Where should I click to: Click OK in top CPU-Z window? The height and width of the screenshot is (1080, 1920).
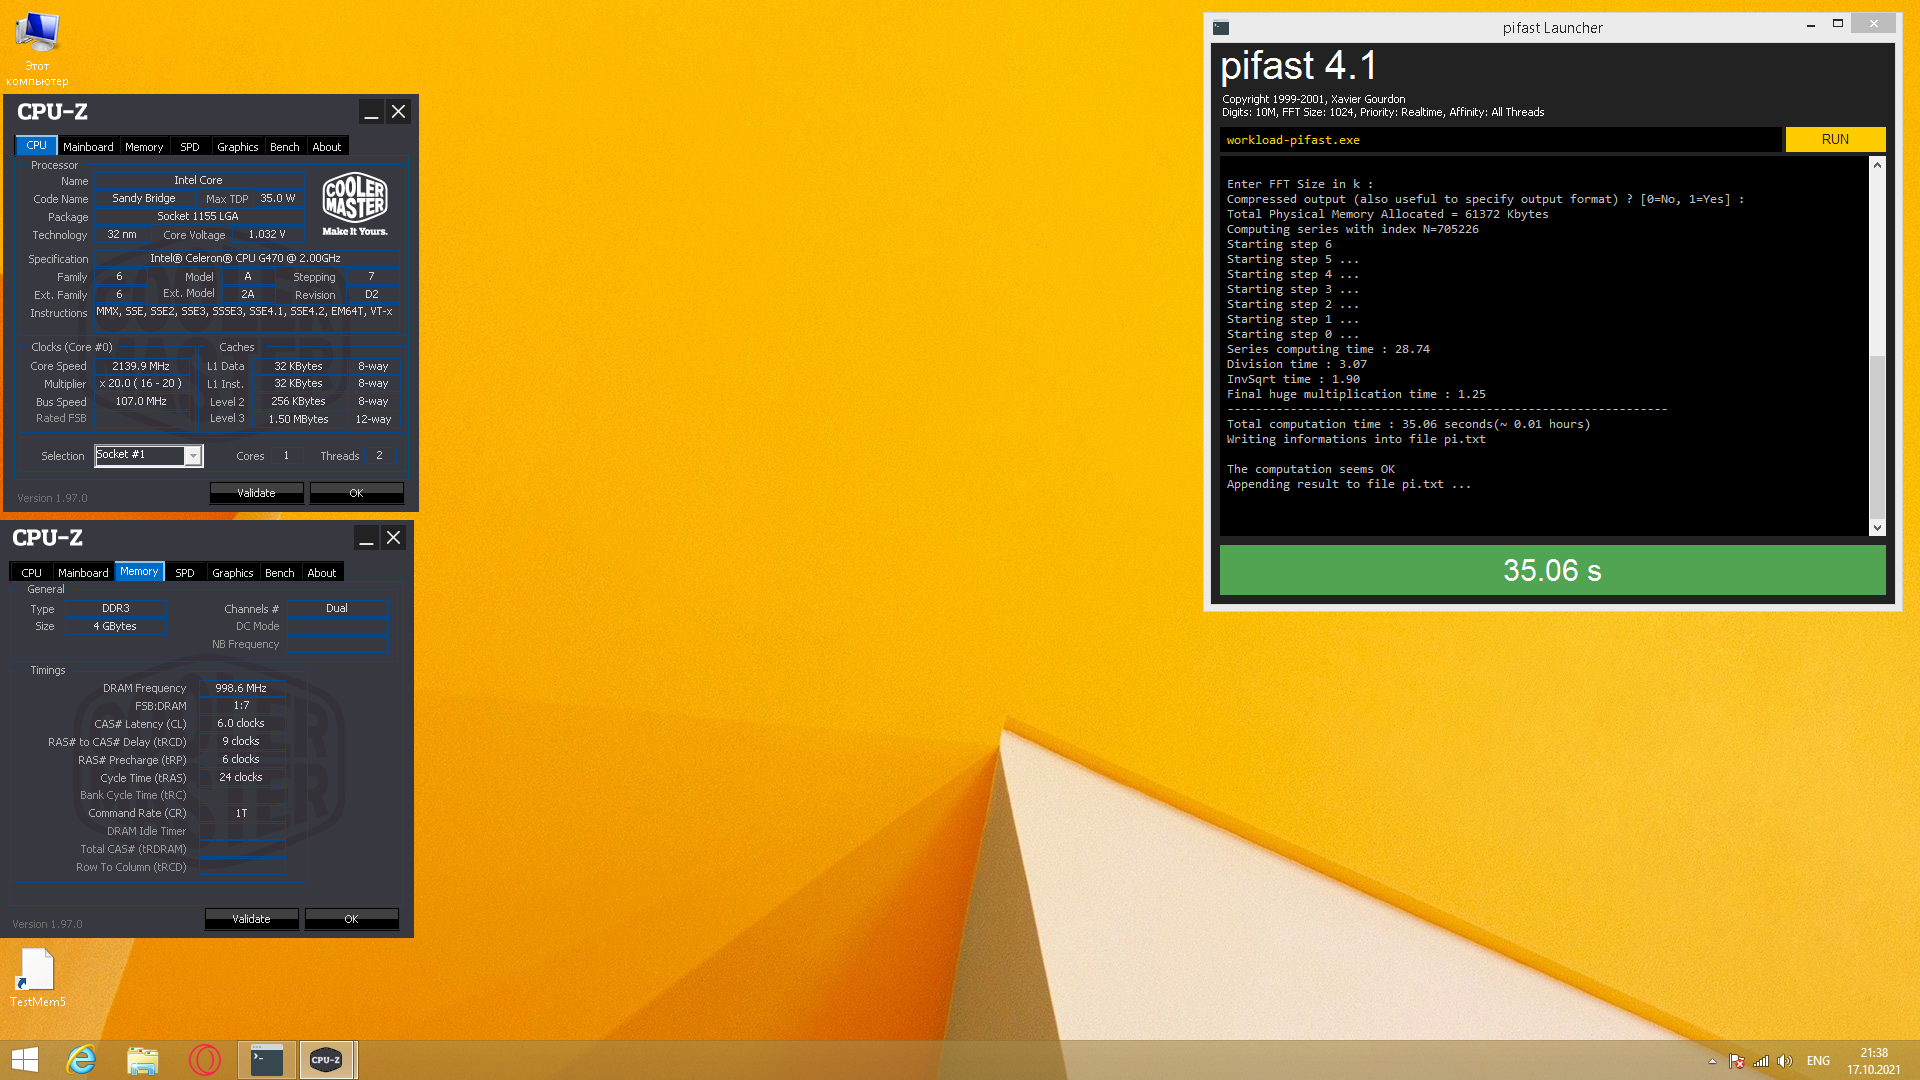pos(356,493)
